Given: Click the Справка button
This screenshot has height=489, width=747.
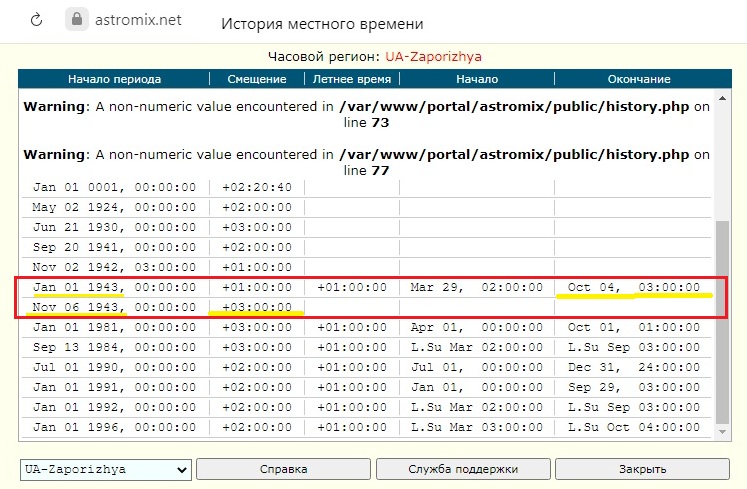Looking at the screenshot, I should click(283, 469).
